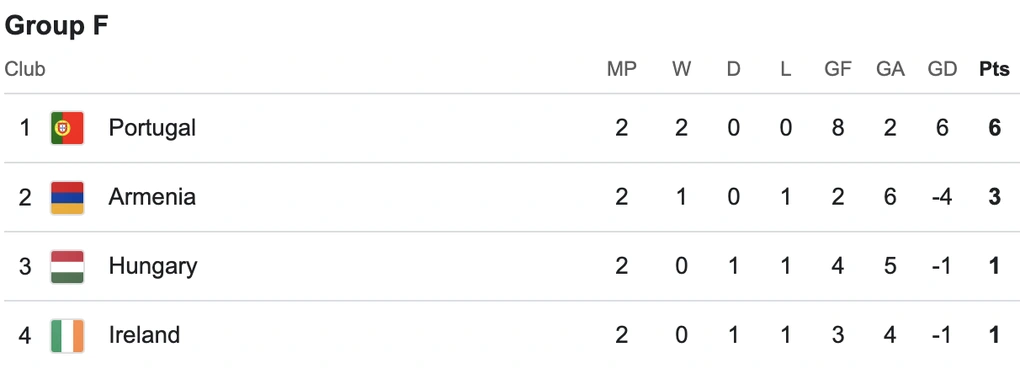
Task: Select the Ireland team name
Action: (144, 336)
